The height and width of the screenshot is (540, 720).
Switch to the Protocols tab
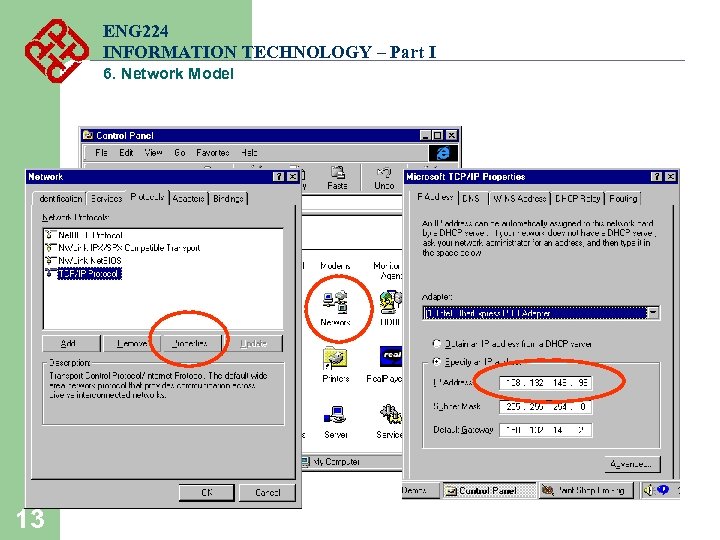click(147, 197)
